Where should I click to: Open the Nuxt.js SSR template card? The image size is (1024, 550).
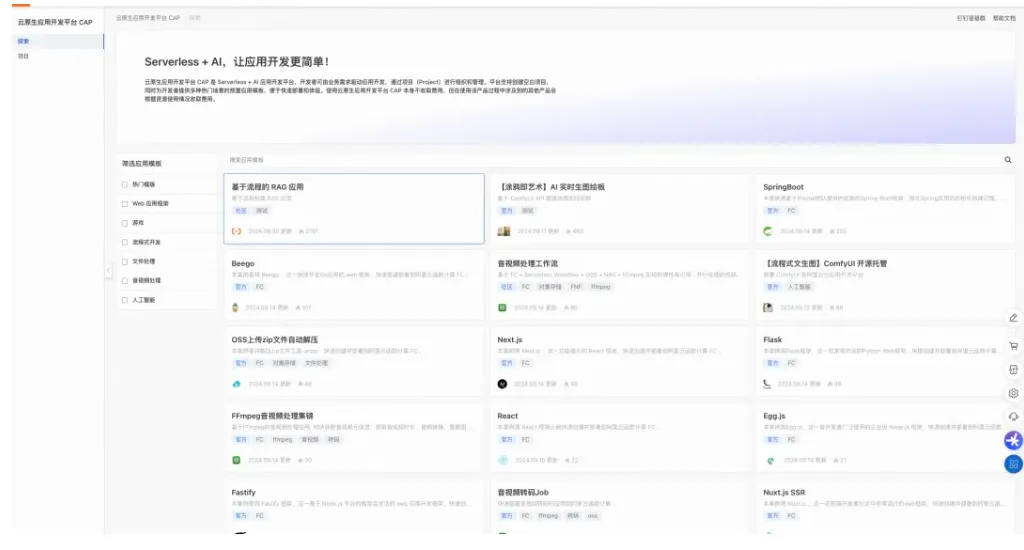[x=885, y=507]
